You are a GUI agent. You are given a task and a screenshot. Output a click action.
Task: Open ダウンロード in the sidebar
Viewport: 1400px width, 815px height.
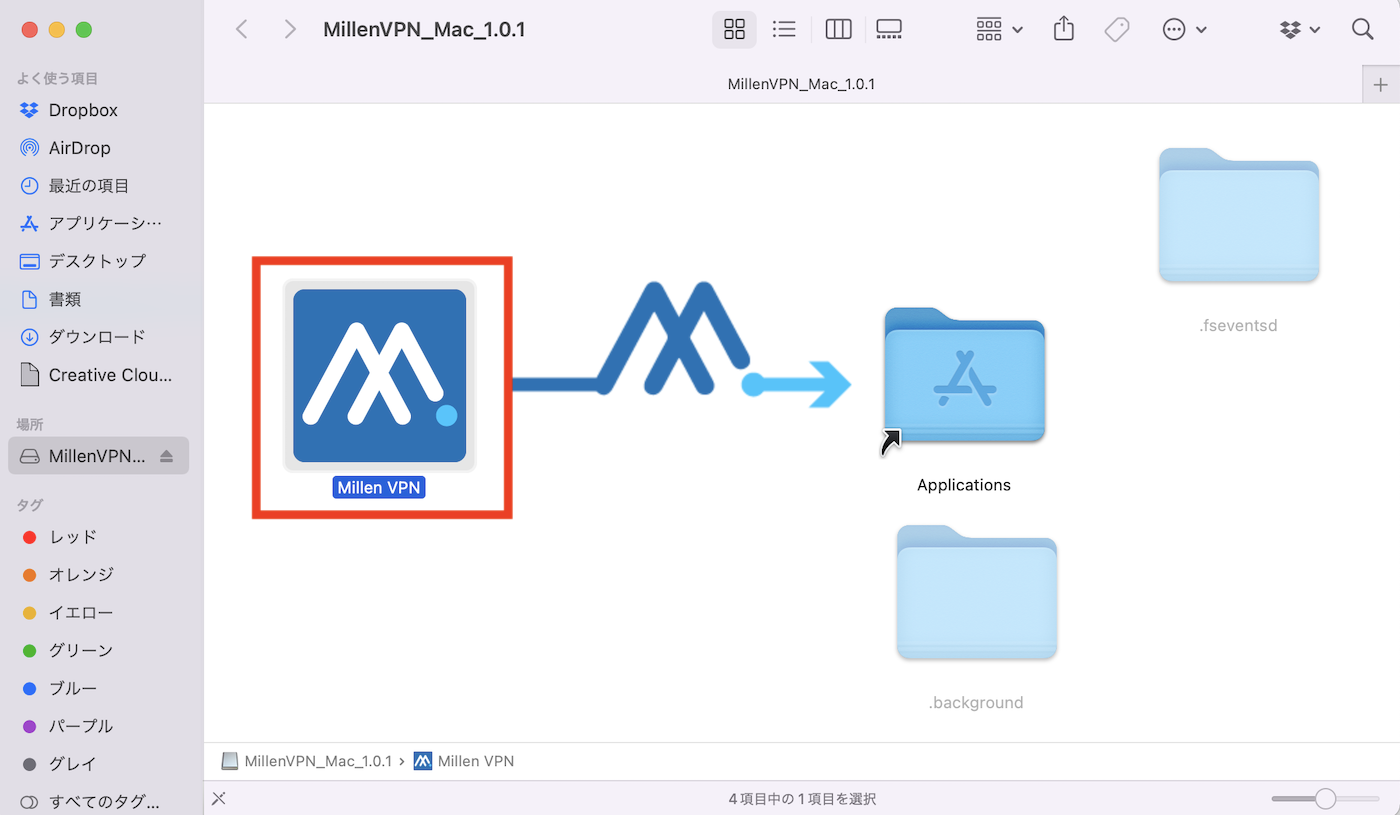click(98, 337)
